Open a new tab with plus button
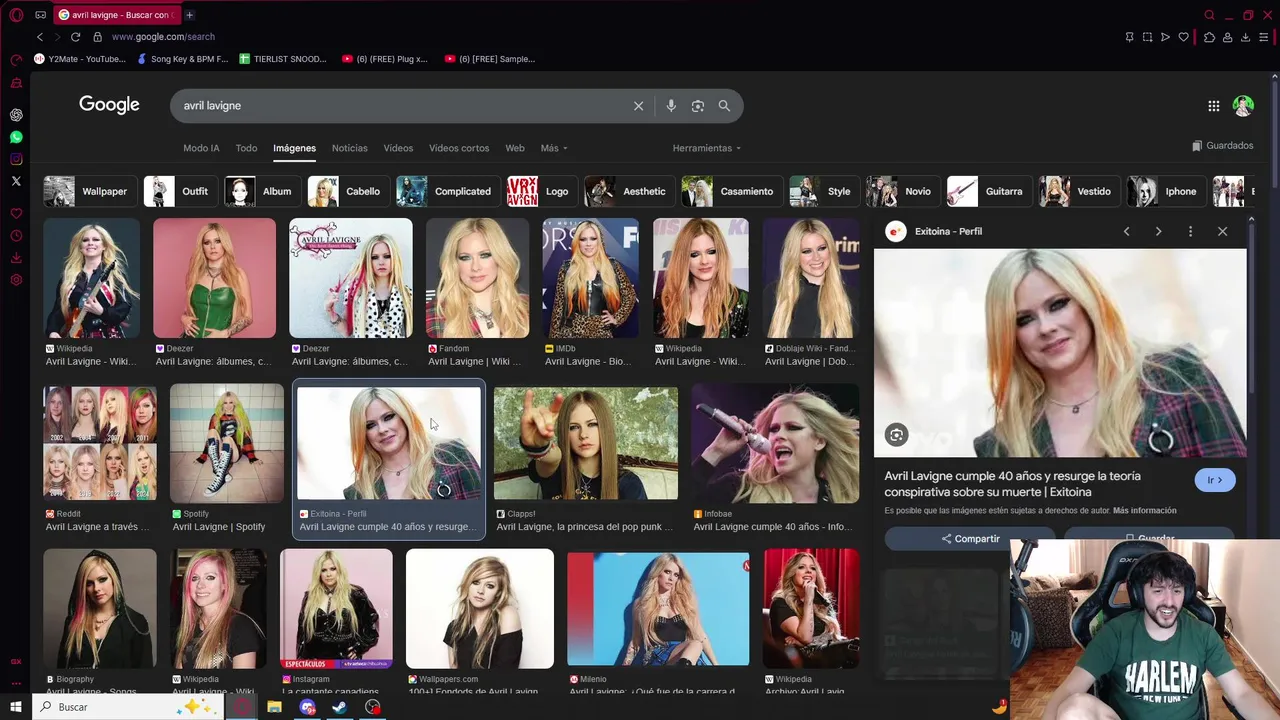The width and height of the screenshot is (1280, 720). 189,15
